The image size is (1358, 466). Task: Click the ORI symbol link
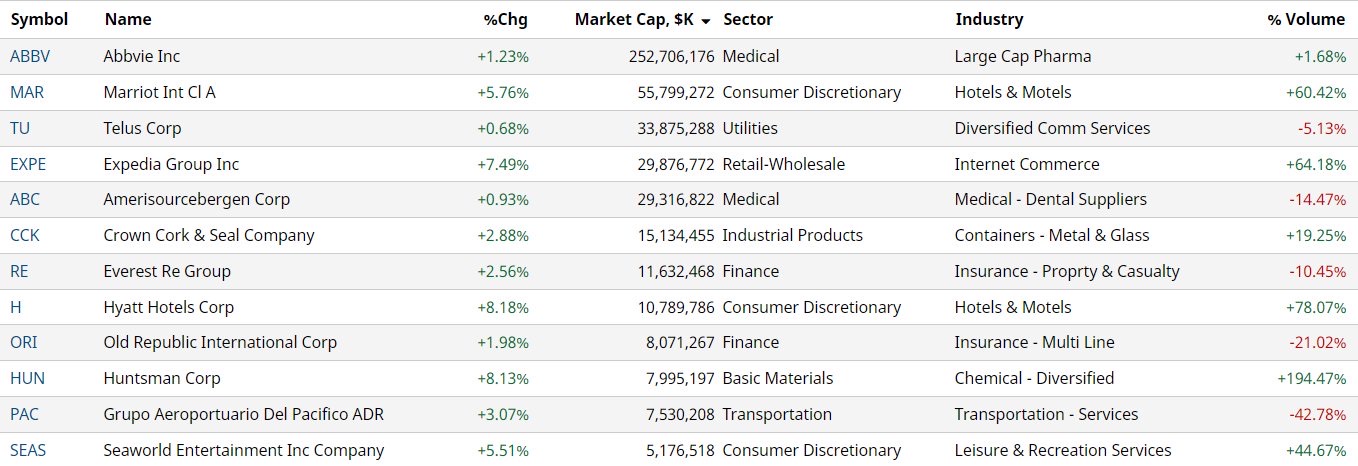24,342
